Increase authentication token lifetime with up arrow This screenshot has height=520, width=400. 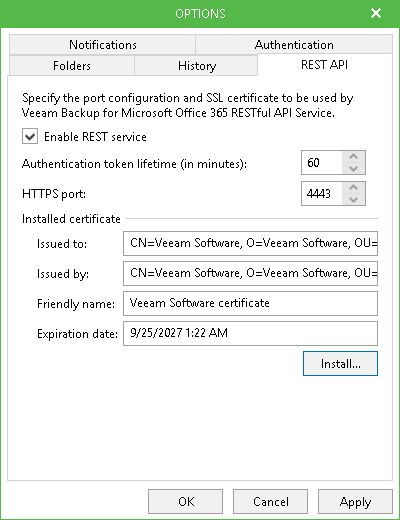pyautogui.click(x=353, y=156)
